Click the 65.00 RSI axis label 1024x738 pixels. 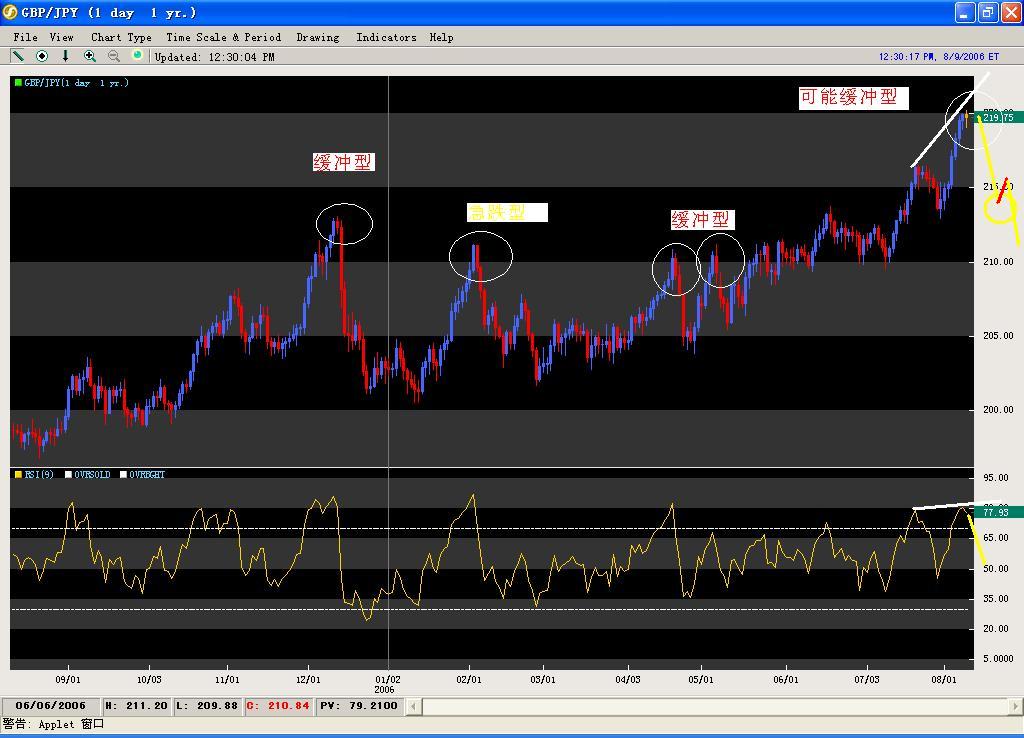pos(996,537)
